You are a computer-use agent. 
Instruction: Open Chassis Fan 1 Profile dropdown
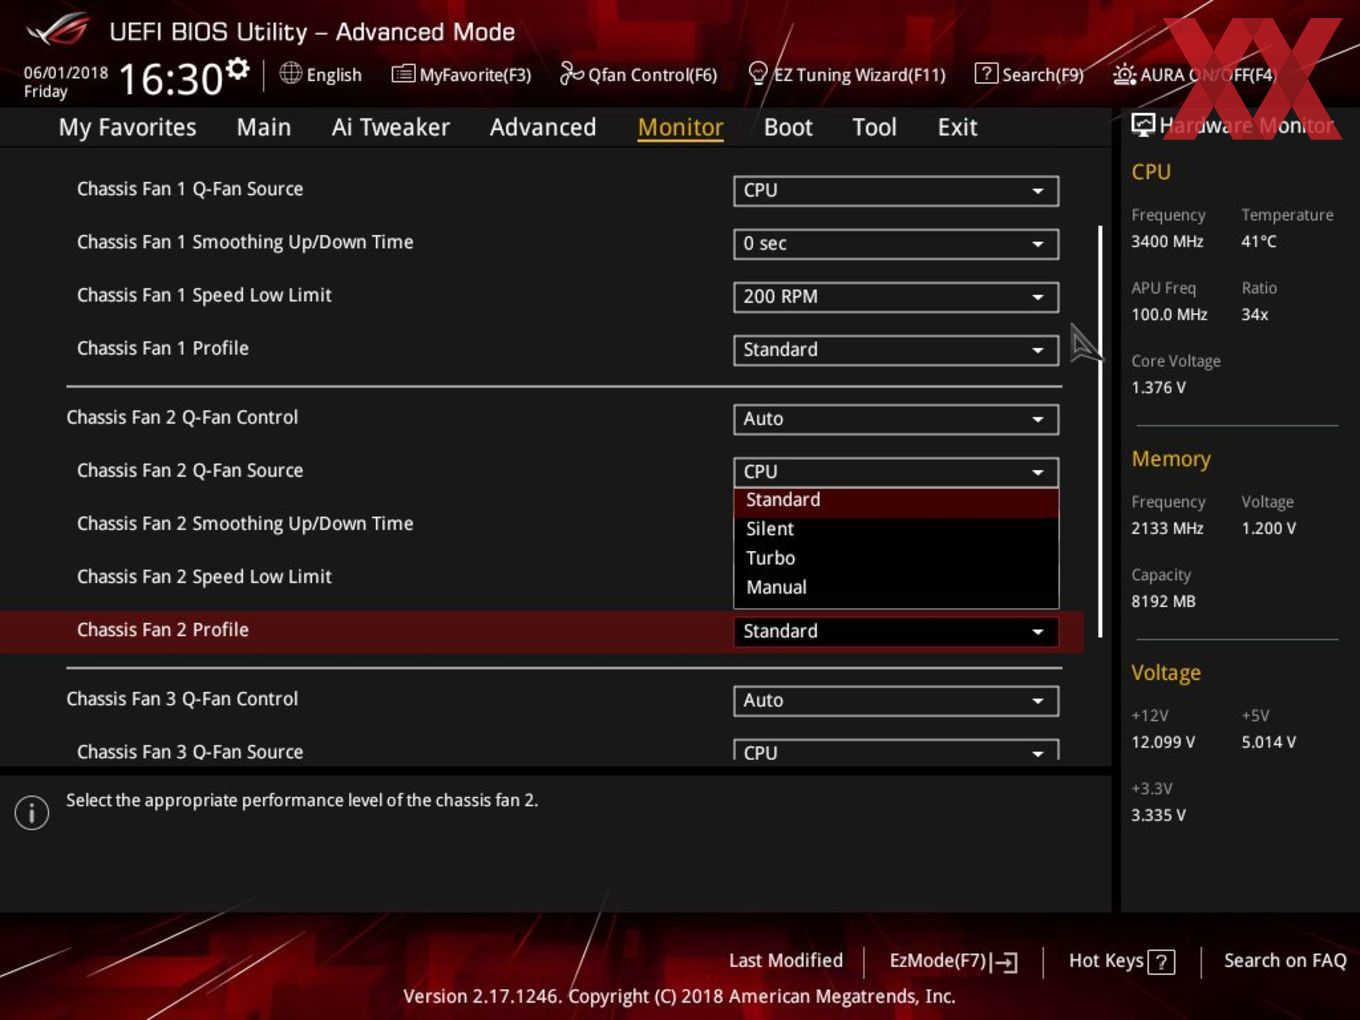(896, 350)
